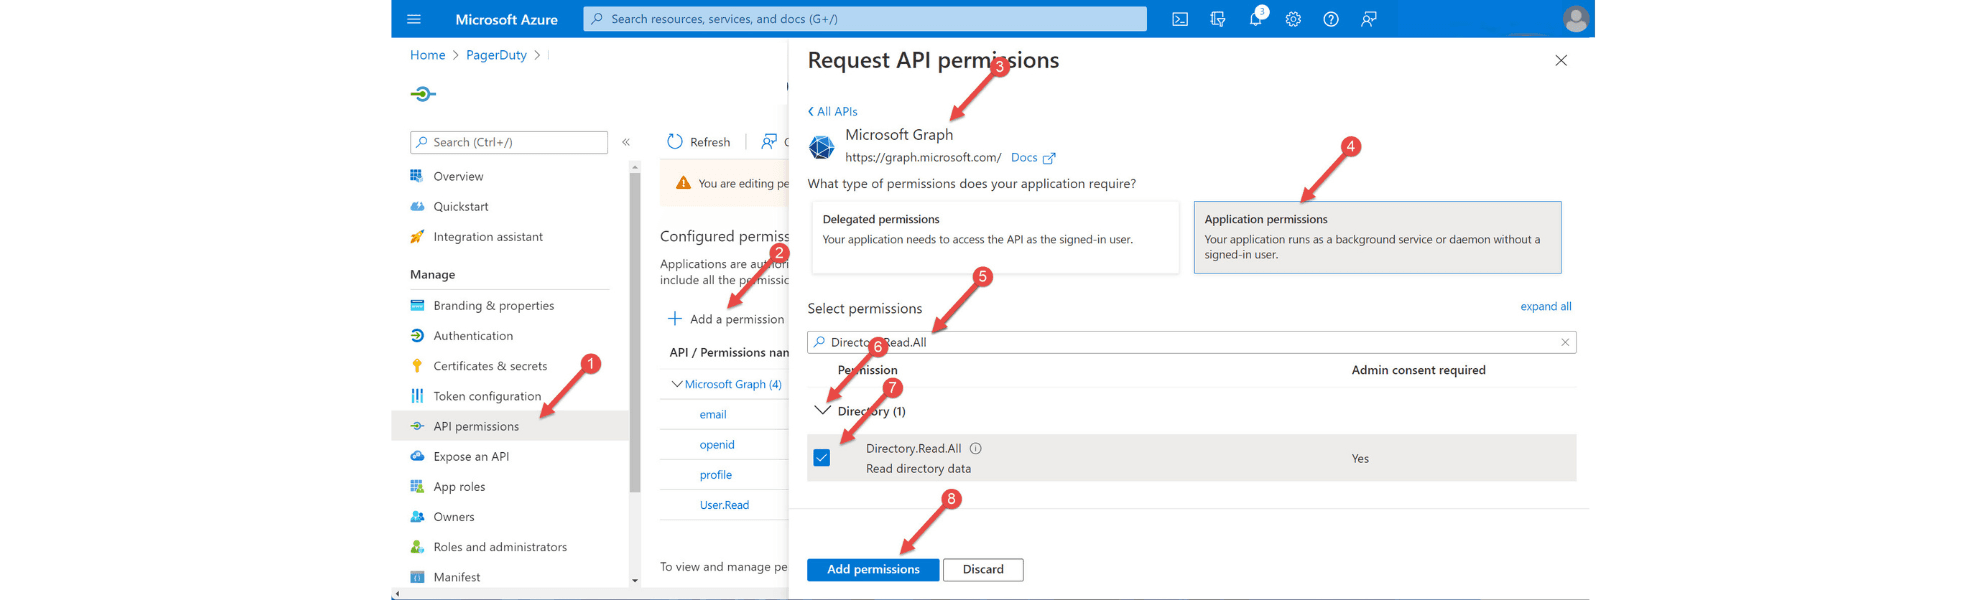Open the Directories and subscriptions filter icon
1986x600 pixels.
tap(1218, 19)
